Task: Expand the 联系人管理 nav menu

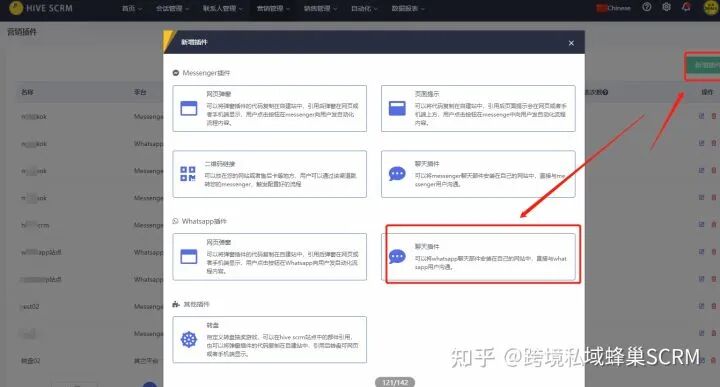Action: pos(223,8)
